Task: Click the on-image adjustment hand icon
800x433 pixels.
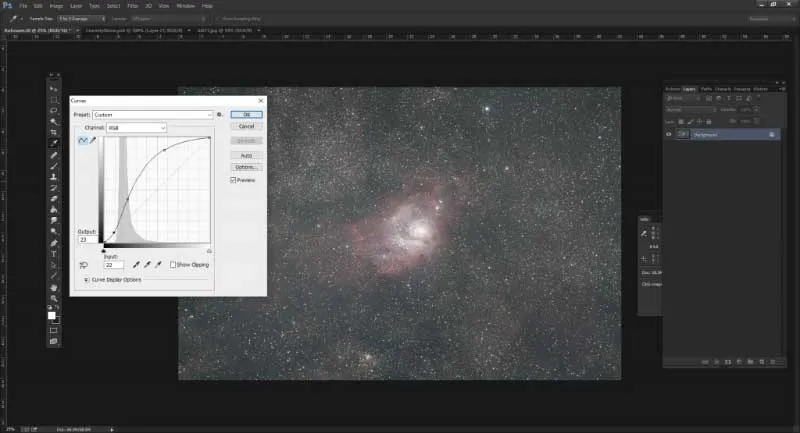Action: [x=84, y=264]
